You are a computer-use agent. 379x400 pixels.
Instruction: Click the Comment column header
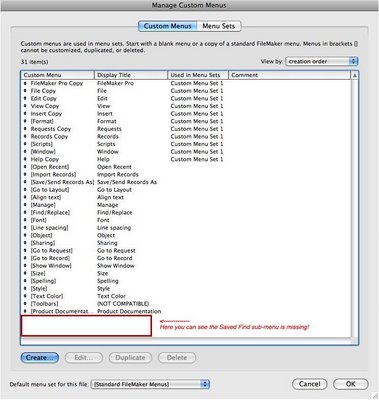(290, 75)
